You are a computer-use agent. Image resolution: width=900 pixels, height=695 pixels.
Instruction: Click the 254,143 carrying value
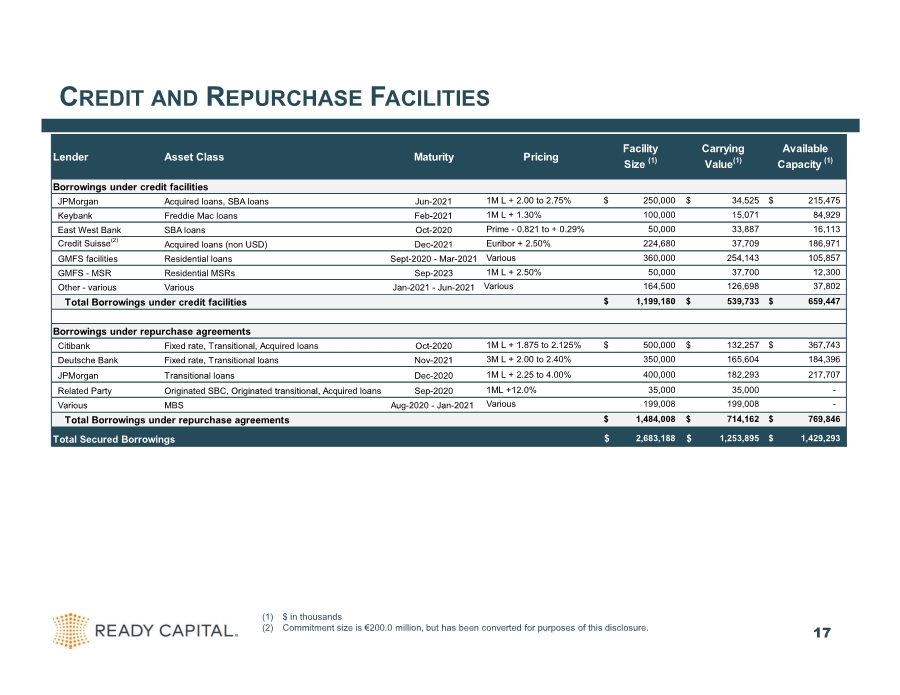click(x=743, y=258)
